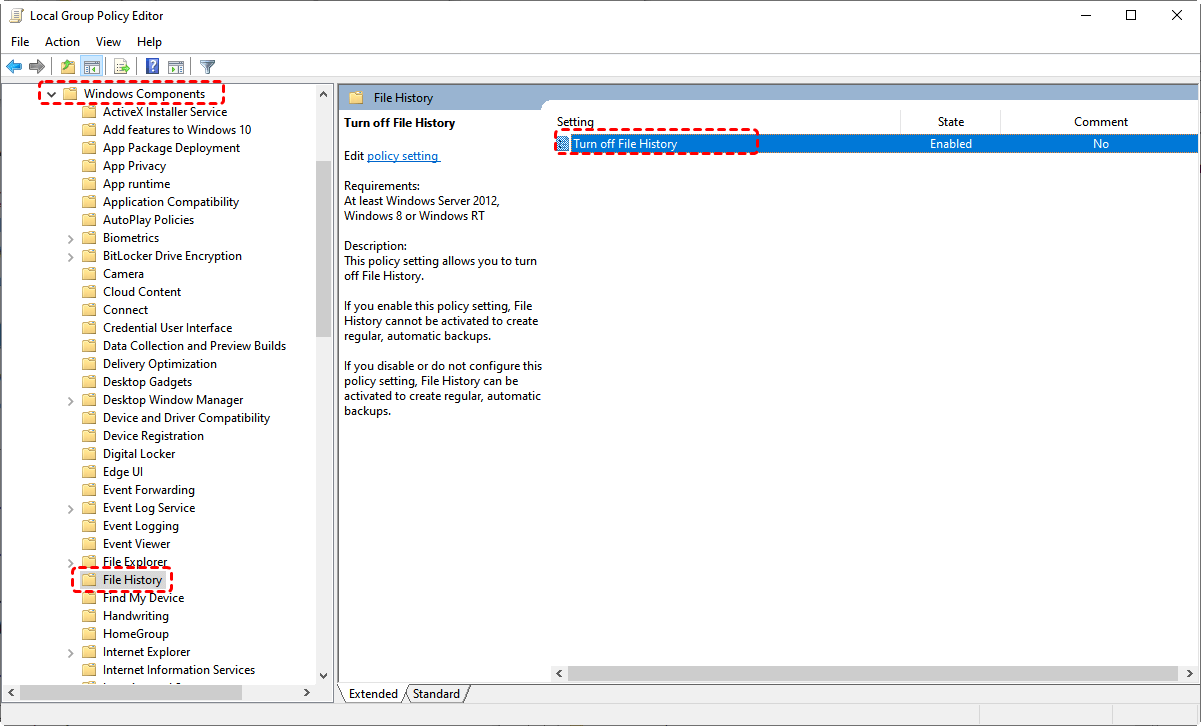Toggle the Show/Hide Console Tree icon
Screen dimensions: 1201x726
[91, 66]
